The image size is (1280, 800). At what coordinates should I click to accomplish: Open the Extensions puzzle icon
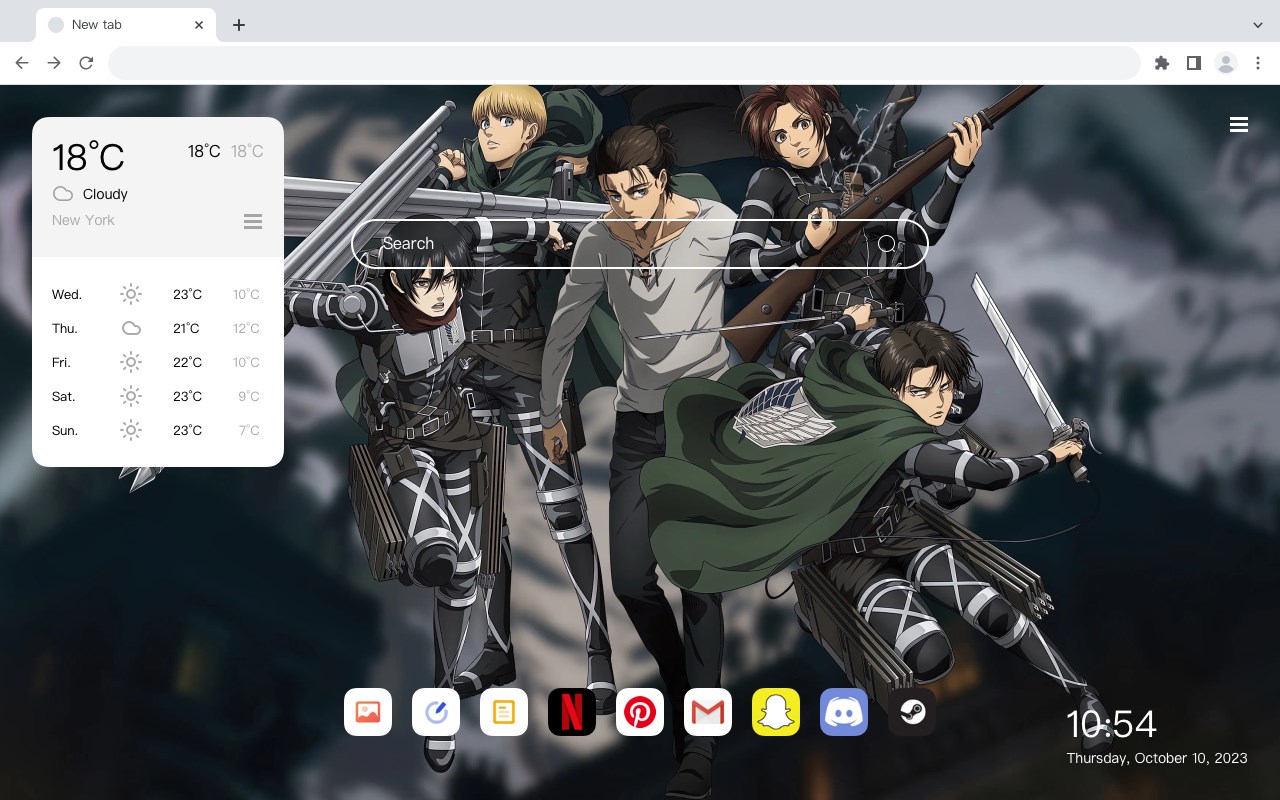click(x=1162, y=63)
